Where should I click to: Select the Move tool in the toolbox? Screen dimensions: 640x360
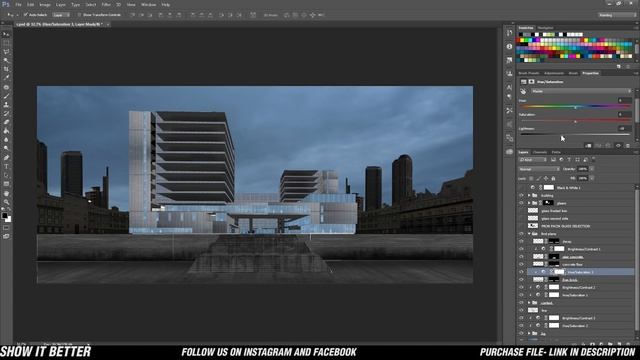6,34
